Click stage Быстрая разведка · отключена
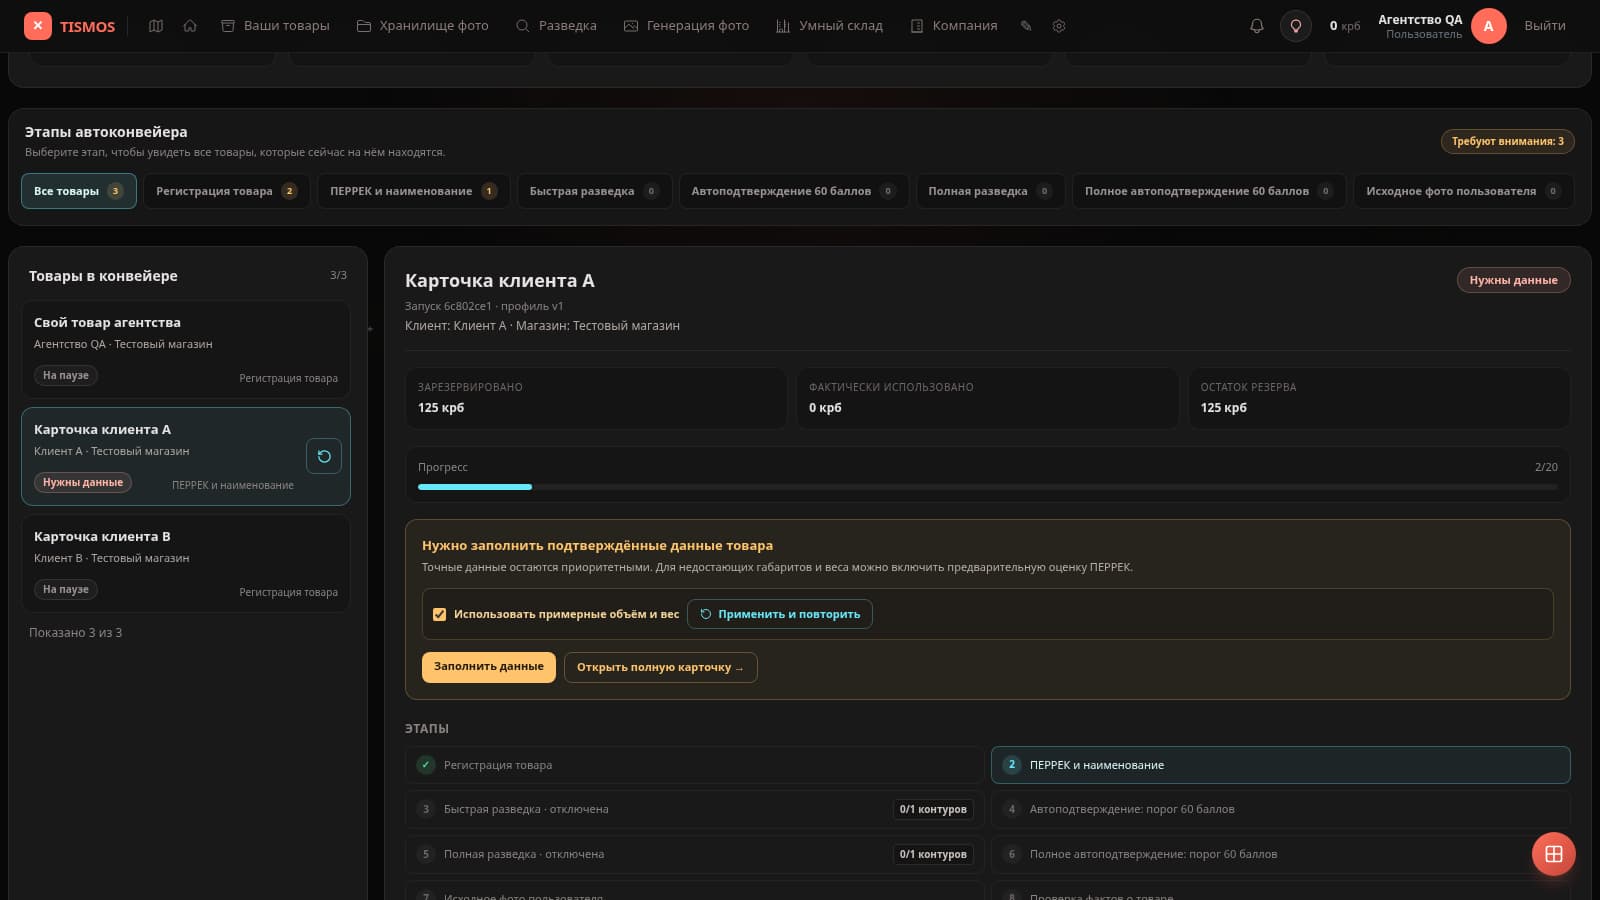This screenshot has height=900, width=1600. click(695, 809)
